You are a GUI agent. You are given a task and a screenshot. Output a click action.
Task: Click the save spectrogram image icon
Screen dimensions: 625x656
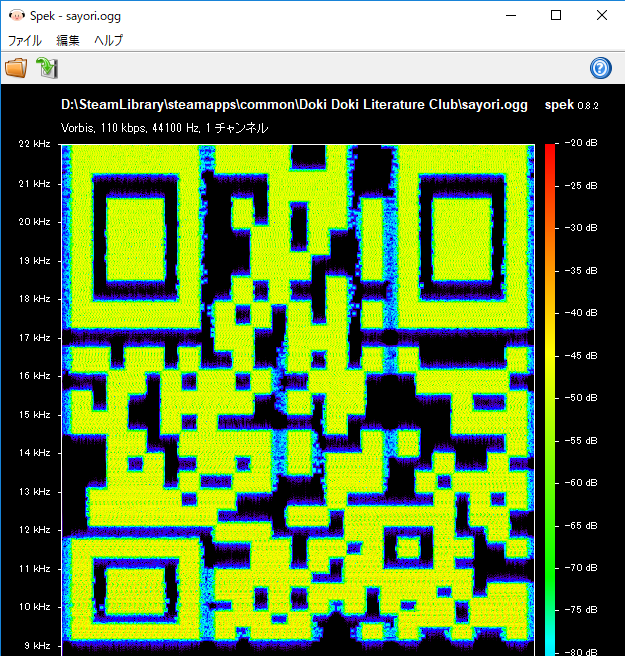coord(47,68)
